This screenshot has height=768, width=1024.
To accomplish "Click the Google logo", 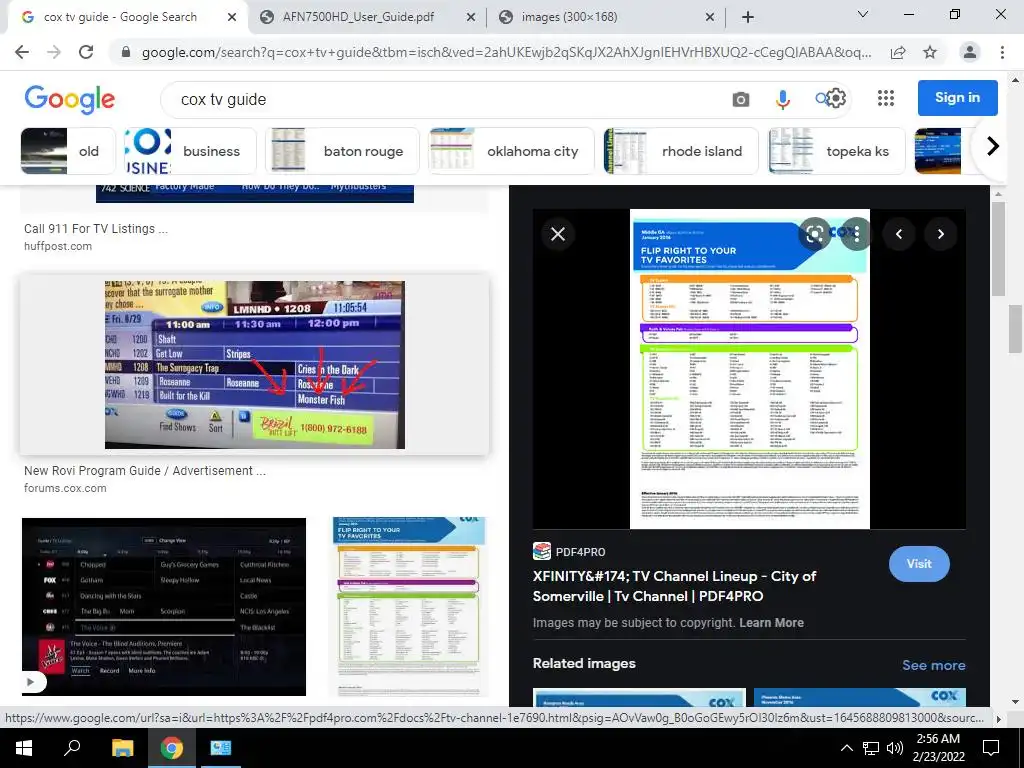I will (x=70, y=99).
